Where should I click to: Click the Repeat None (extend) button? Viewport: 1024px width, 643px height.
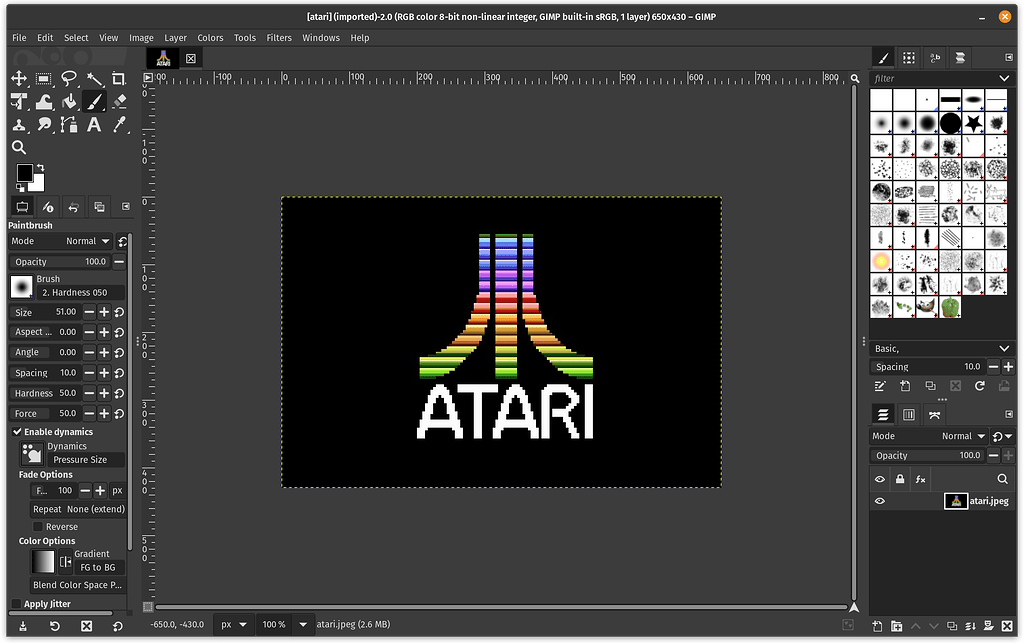[78, 509]
